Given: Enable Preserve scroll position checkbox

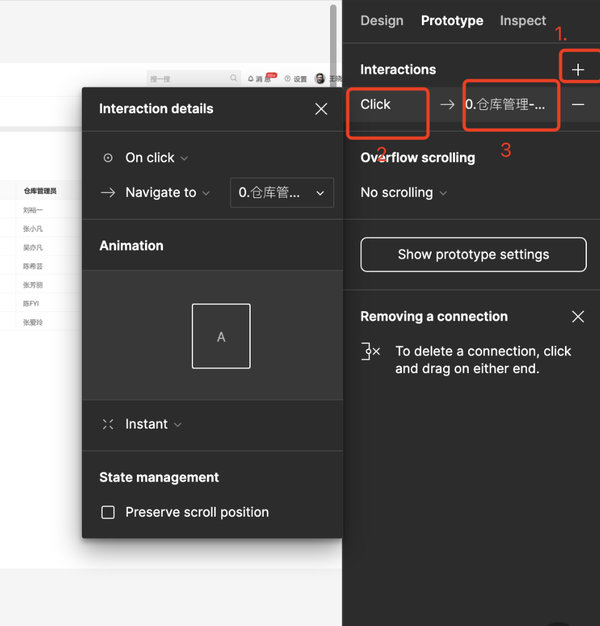Looking at the screenshot, I should coord(108,512).
